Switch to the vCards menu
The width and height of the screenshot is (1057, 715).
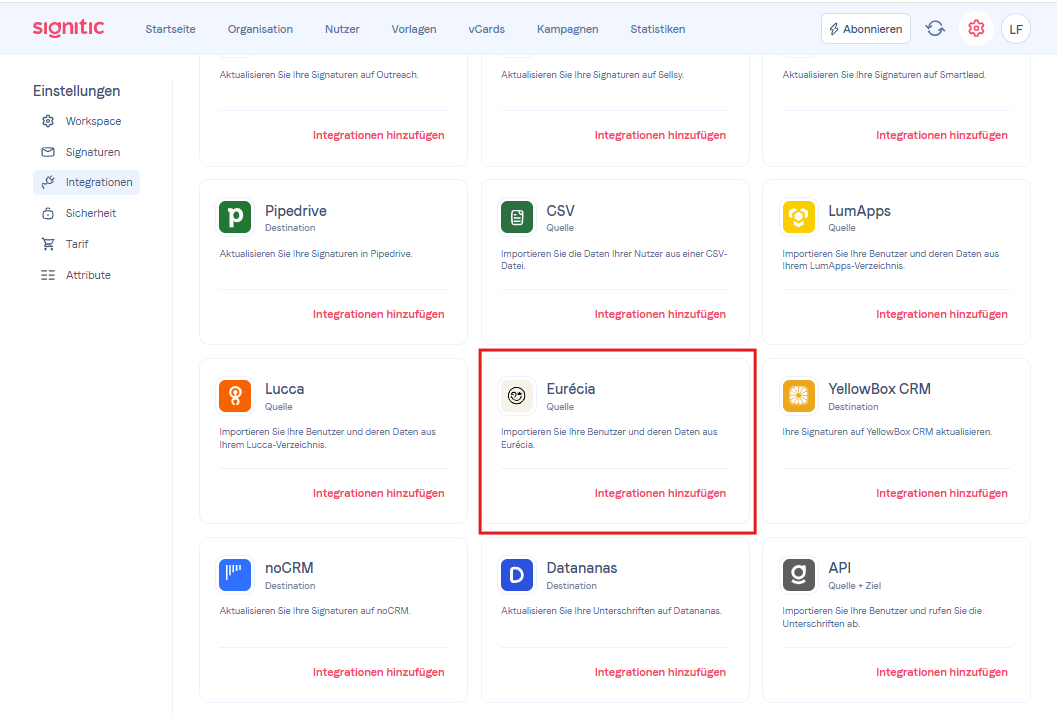point(487,29)
